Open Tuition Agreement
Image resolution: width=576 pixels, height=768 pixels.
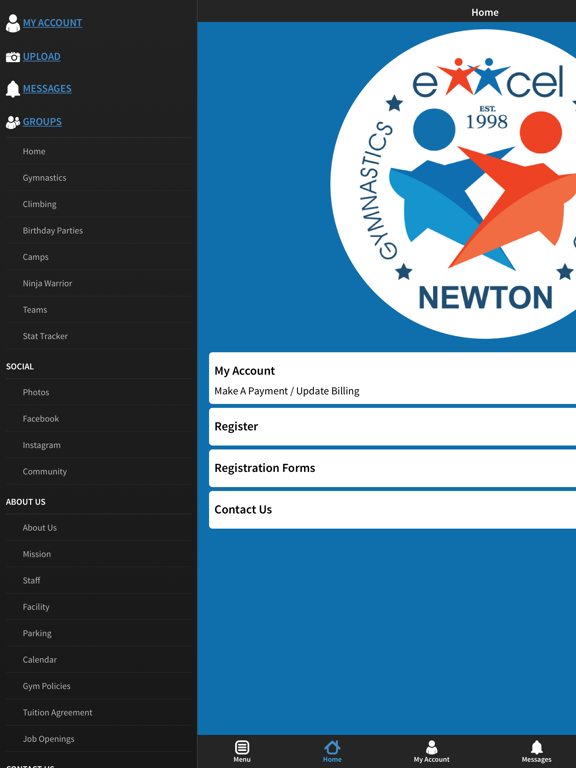(x=98, y=713)
